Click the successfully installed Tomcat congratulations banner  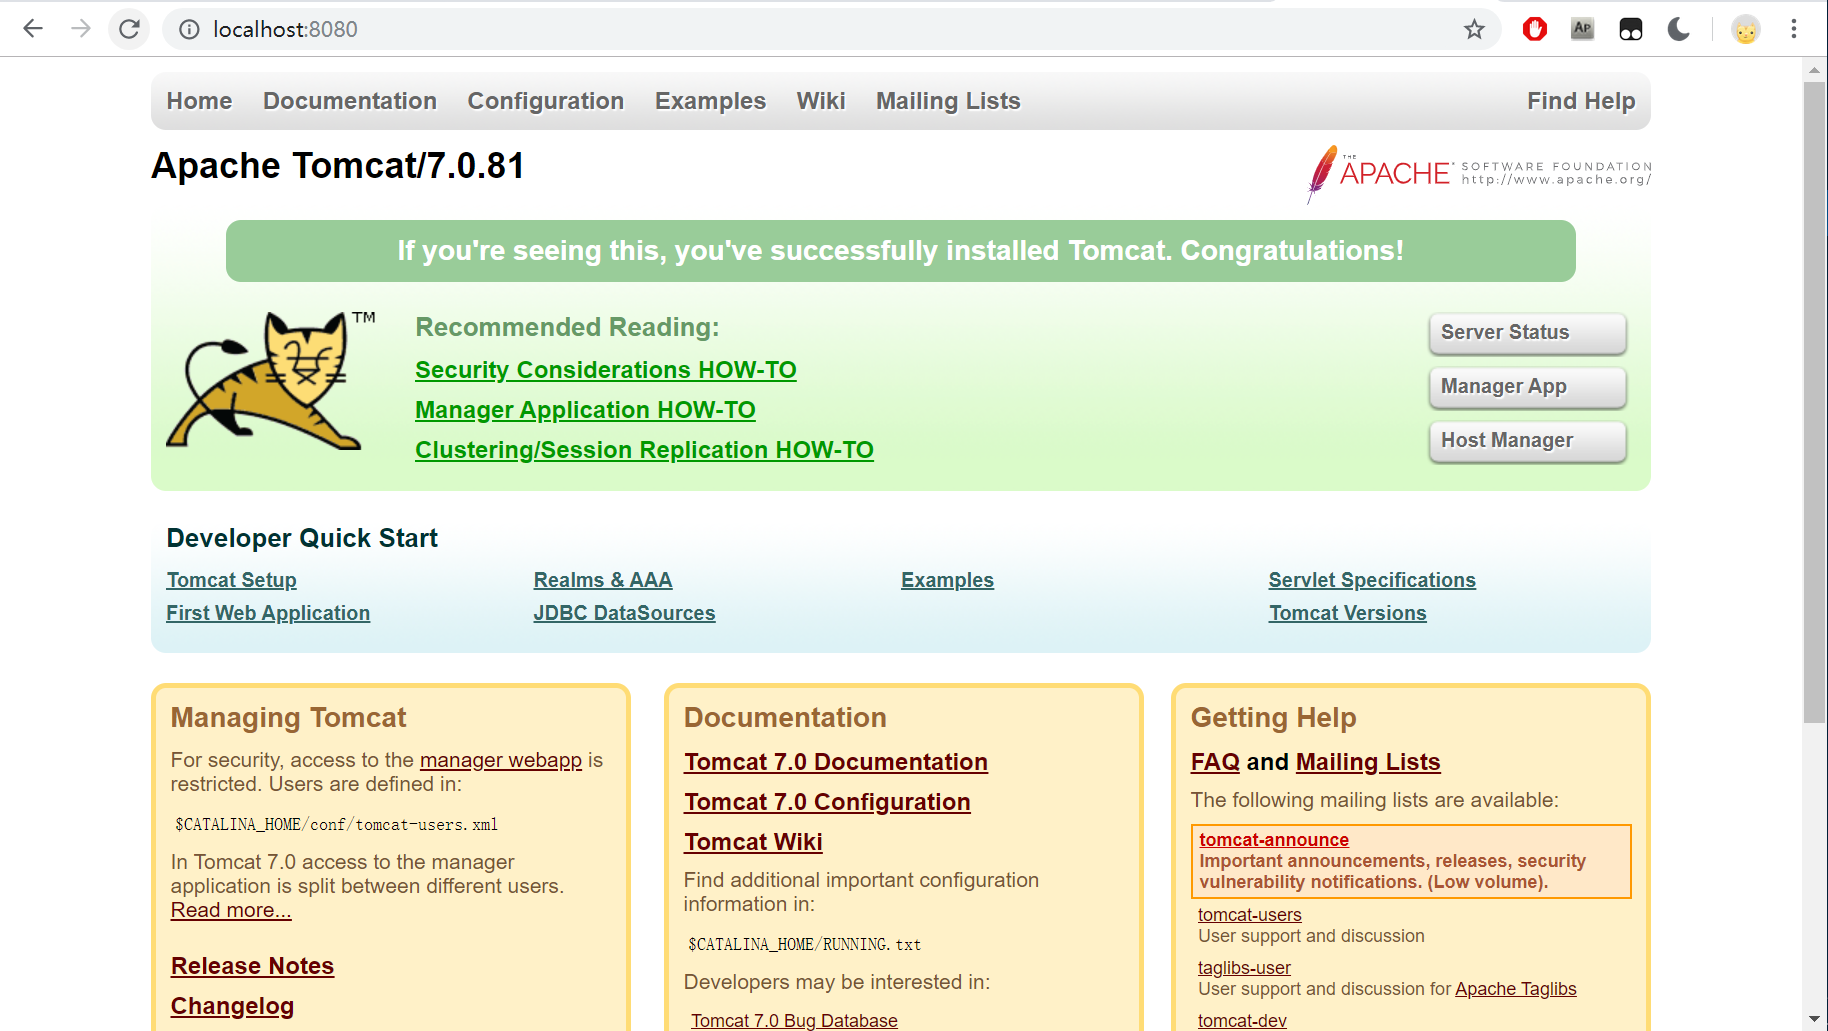tap(901, 251)
